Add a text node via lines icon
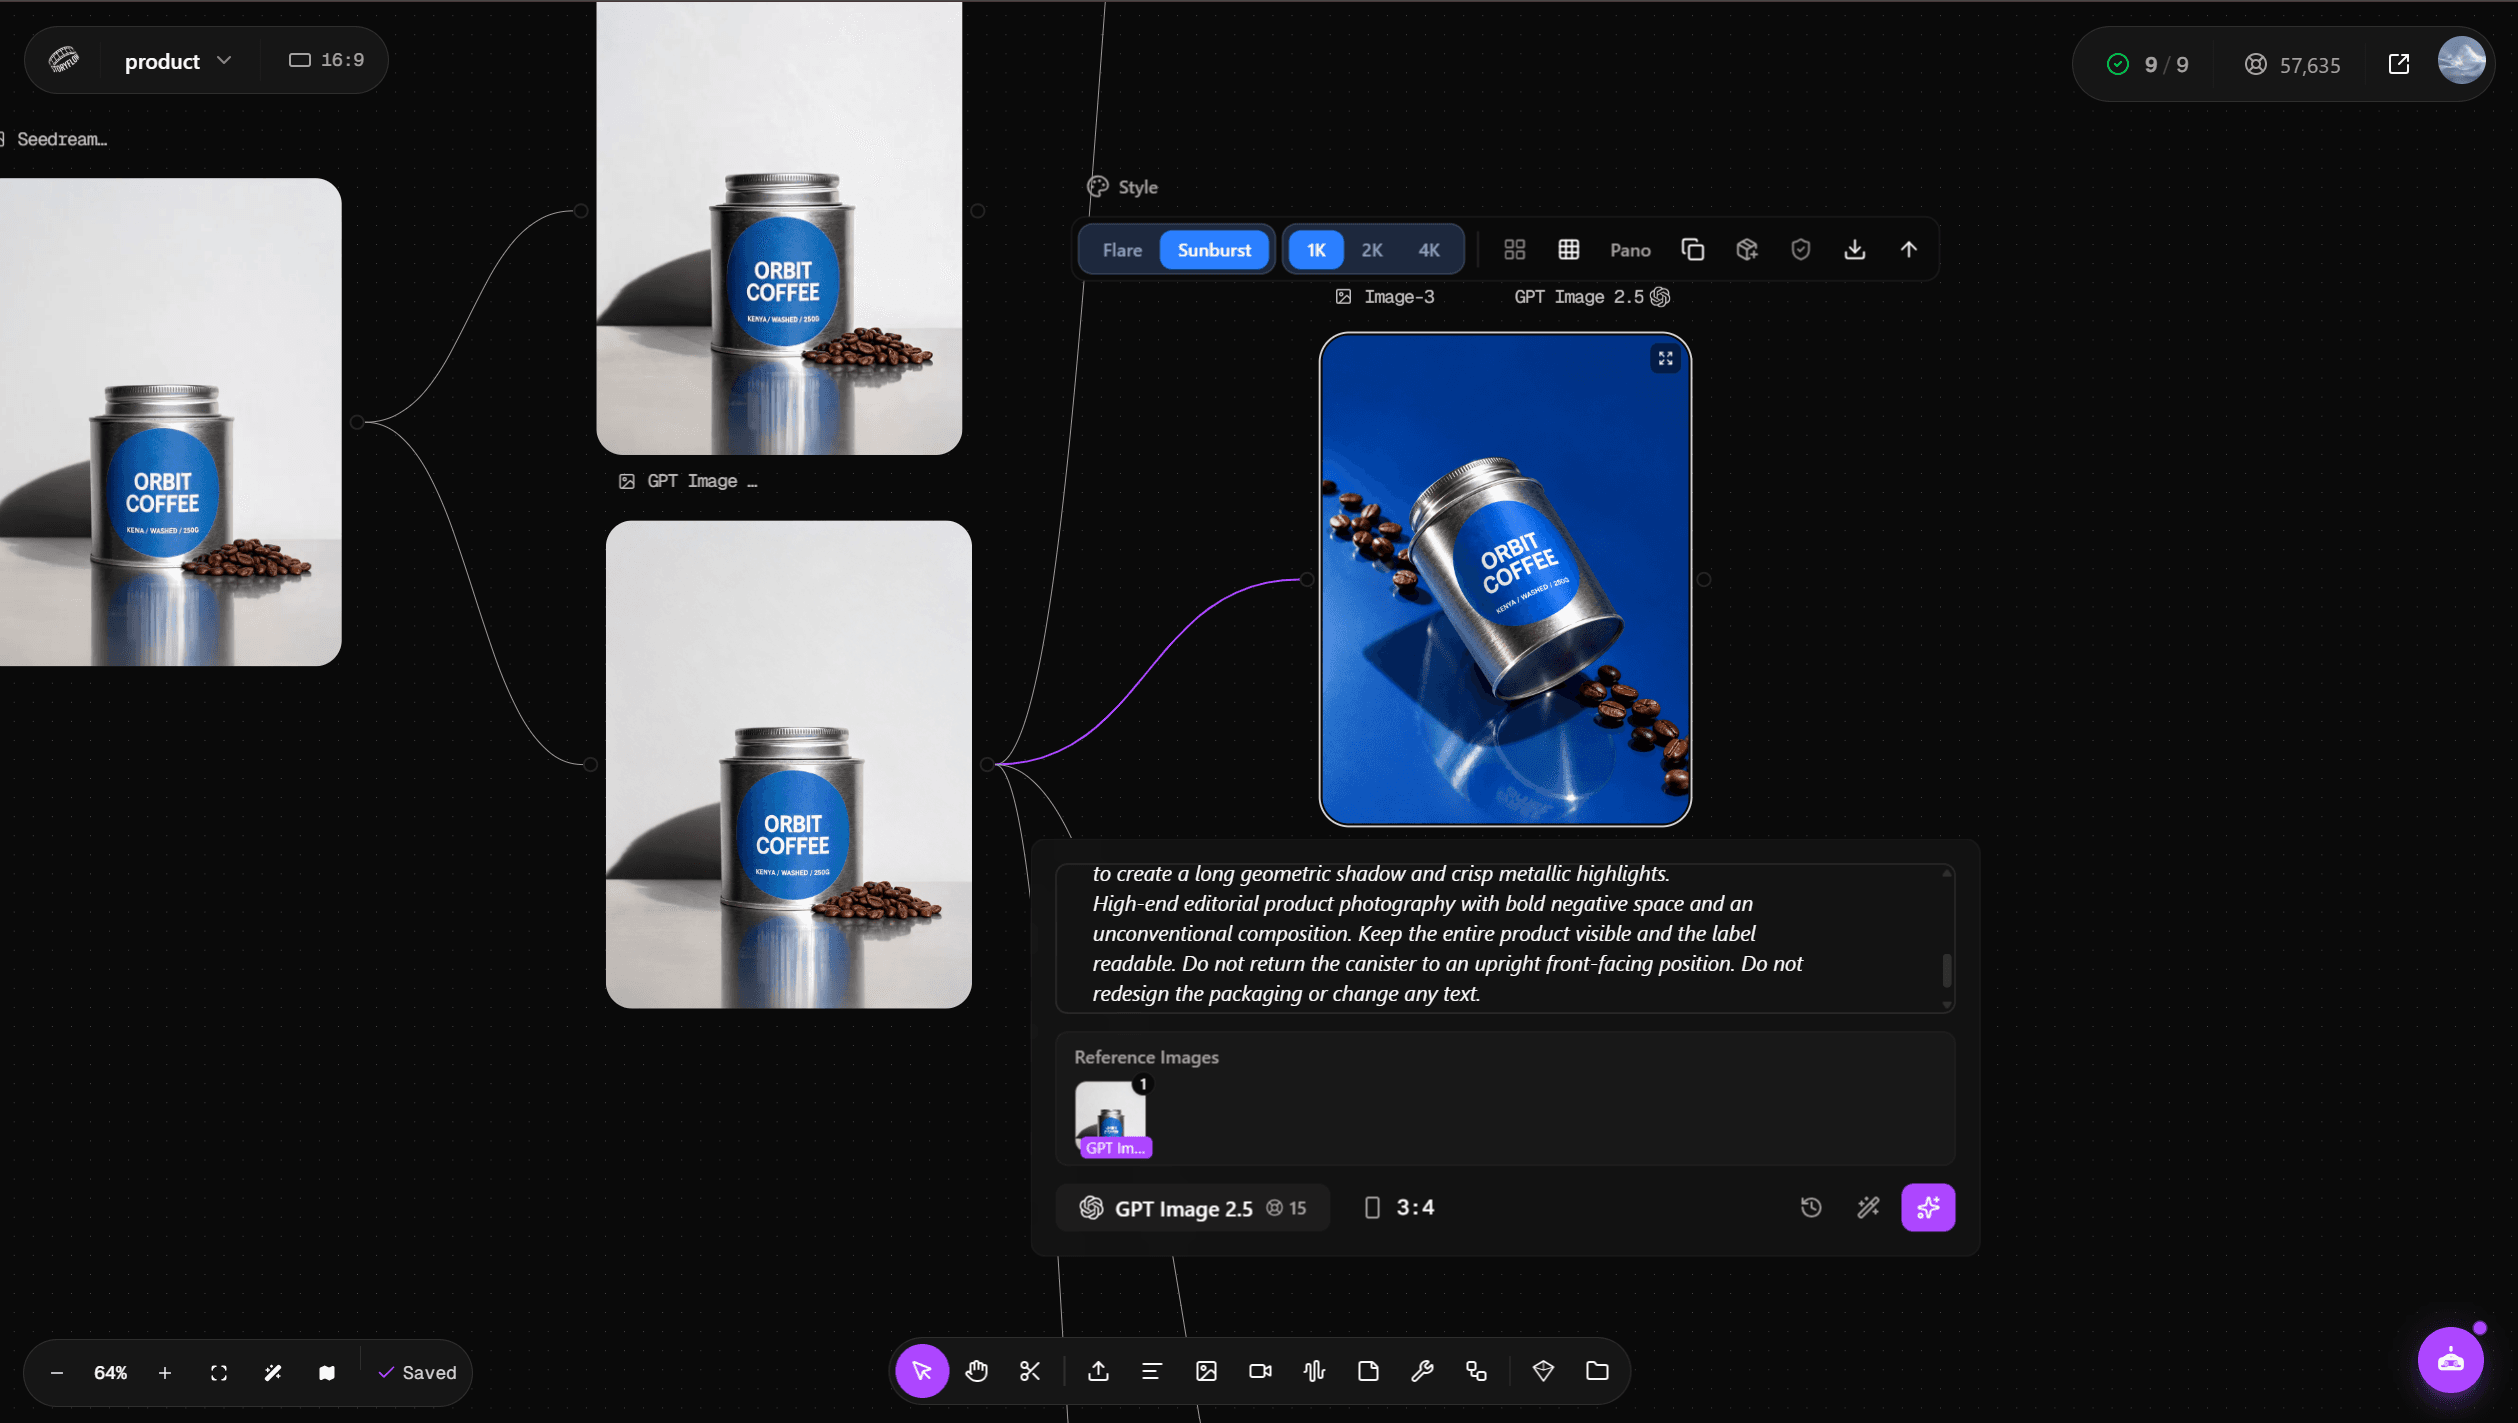 pos(1152,1371)
